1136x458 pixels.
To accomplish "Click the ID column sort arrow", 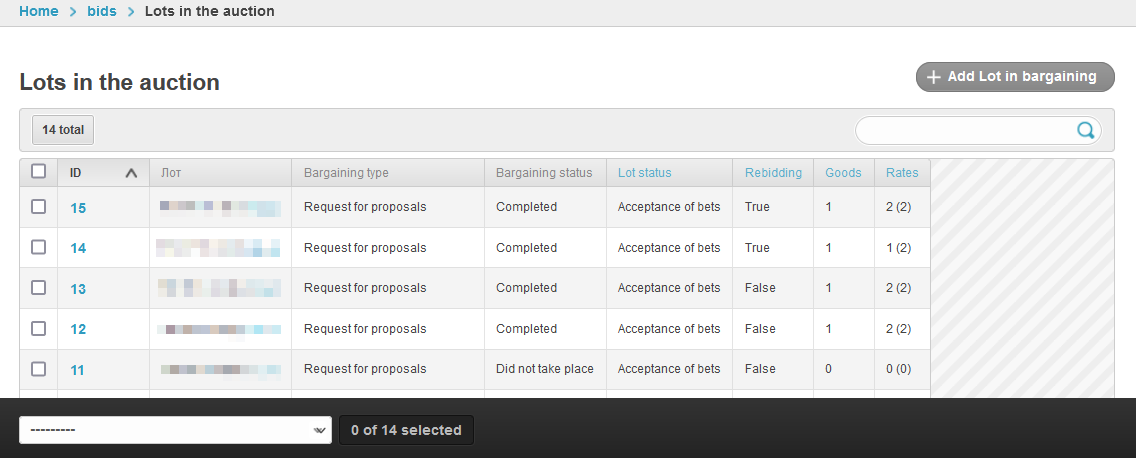I will 131,173.
